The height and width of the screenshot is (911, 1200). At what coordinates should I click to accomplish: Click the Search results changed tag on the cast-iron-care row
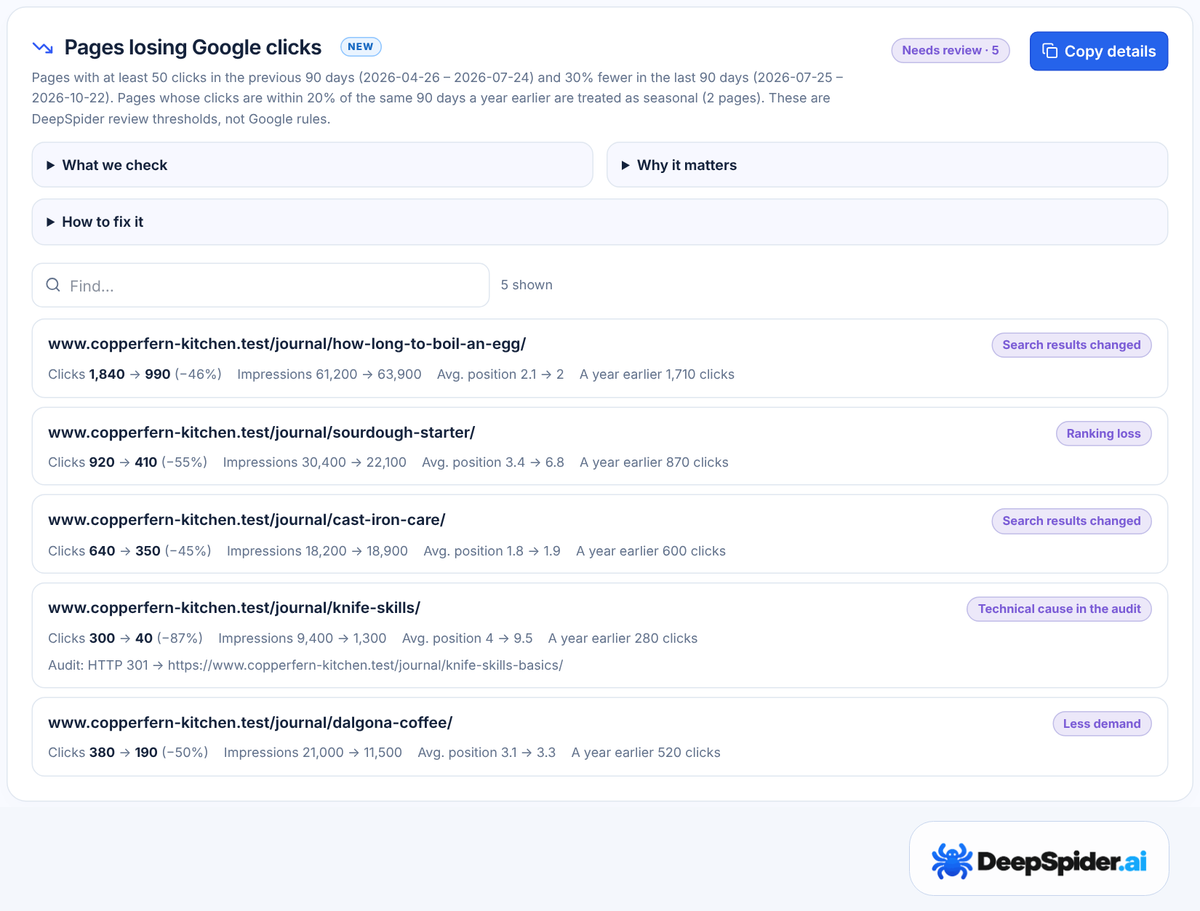[x=1071, y=521]
